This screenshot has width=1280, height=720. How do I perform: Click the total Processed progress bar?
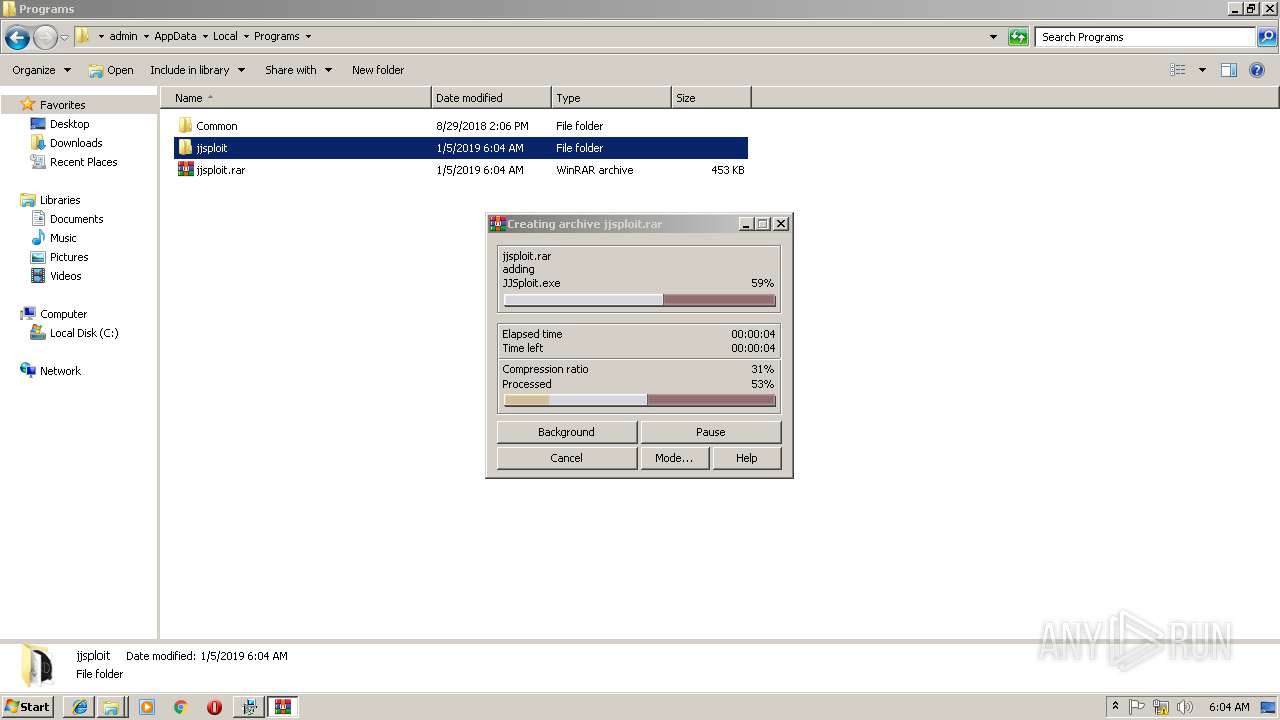(640, 400)
